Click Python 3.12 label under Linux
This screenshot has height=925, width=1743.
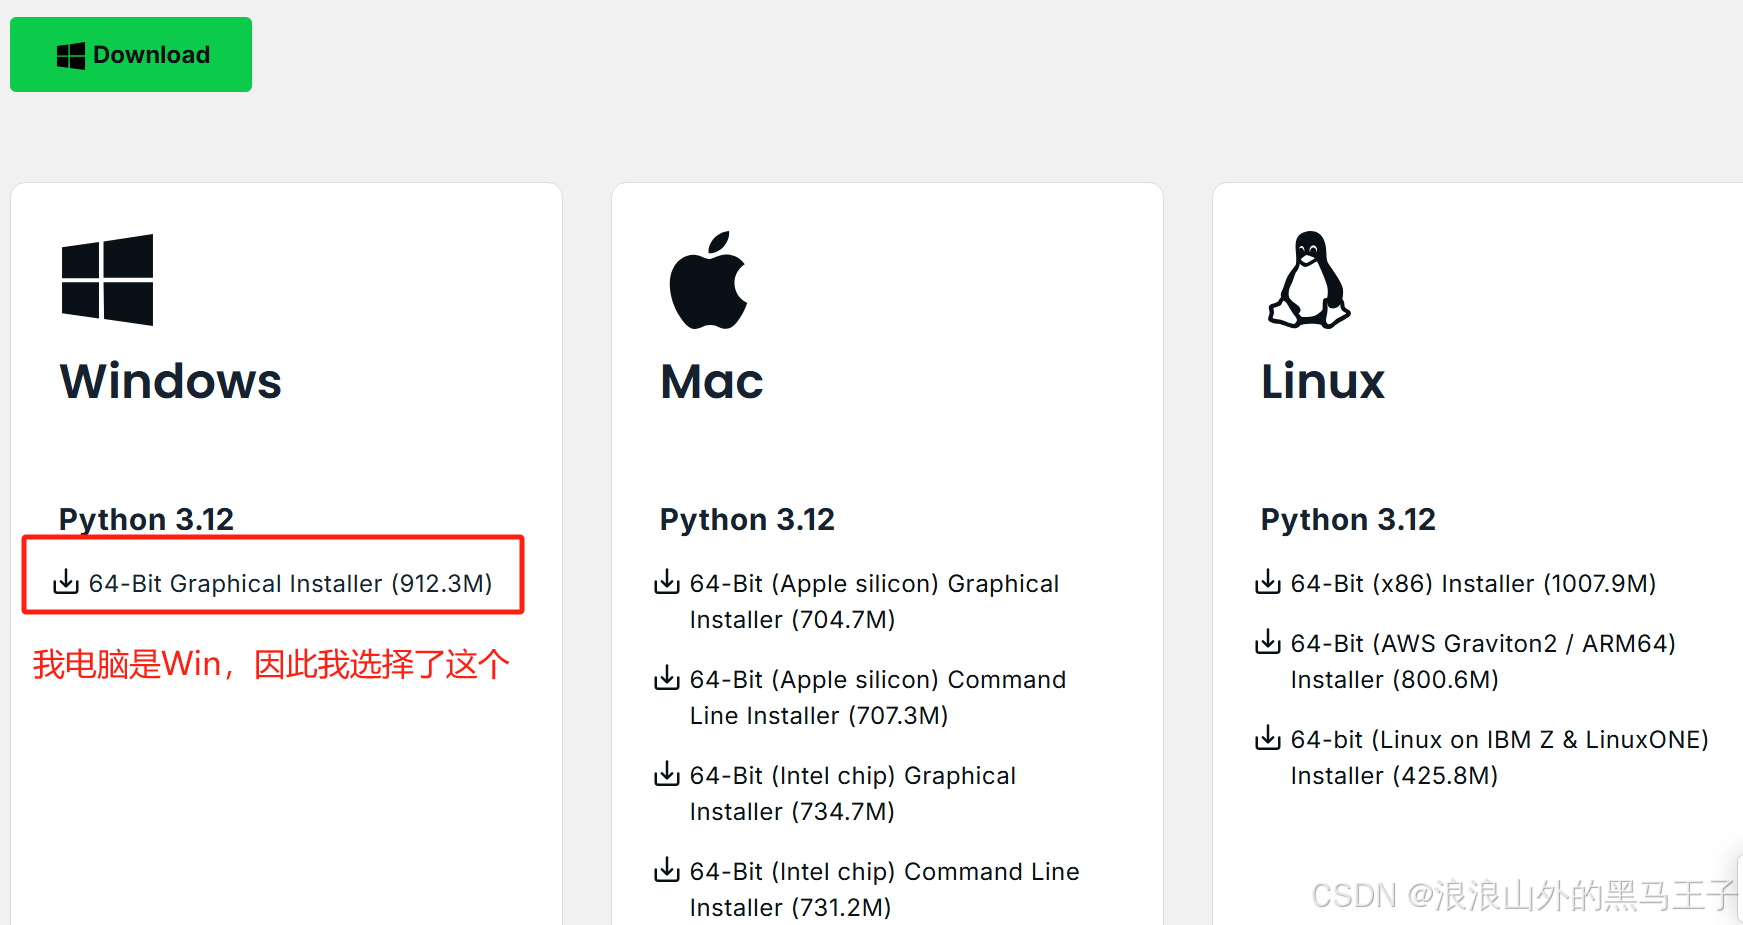(1348, 519)
